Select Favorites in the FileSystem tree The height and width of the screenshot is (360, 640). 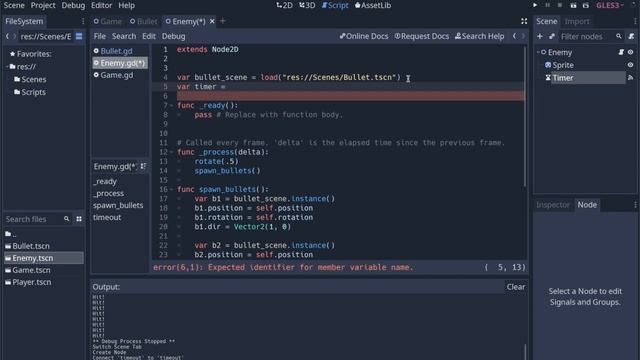pos(31,54)
